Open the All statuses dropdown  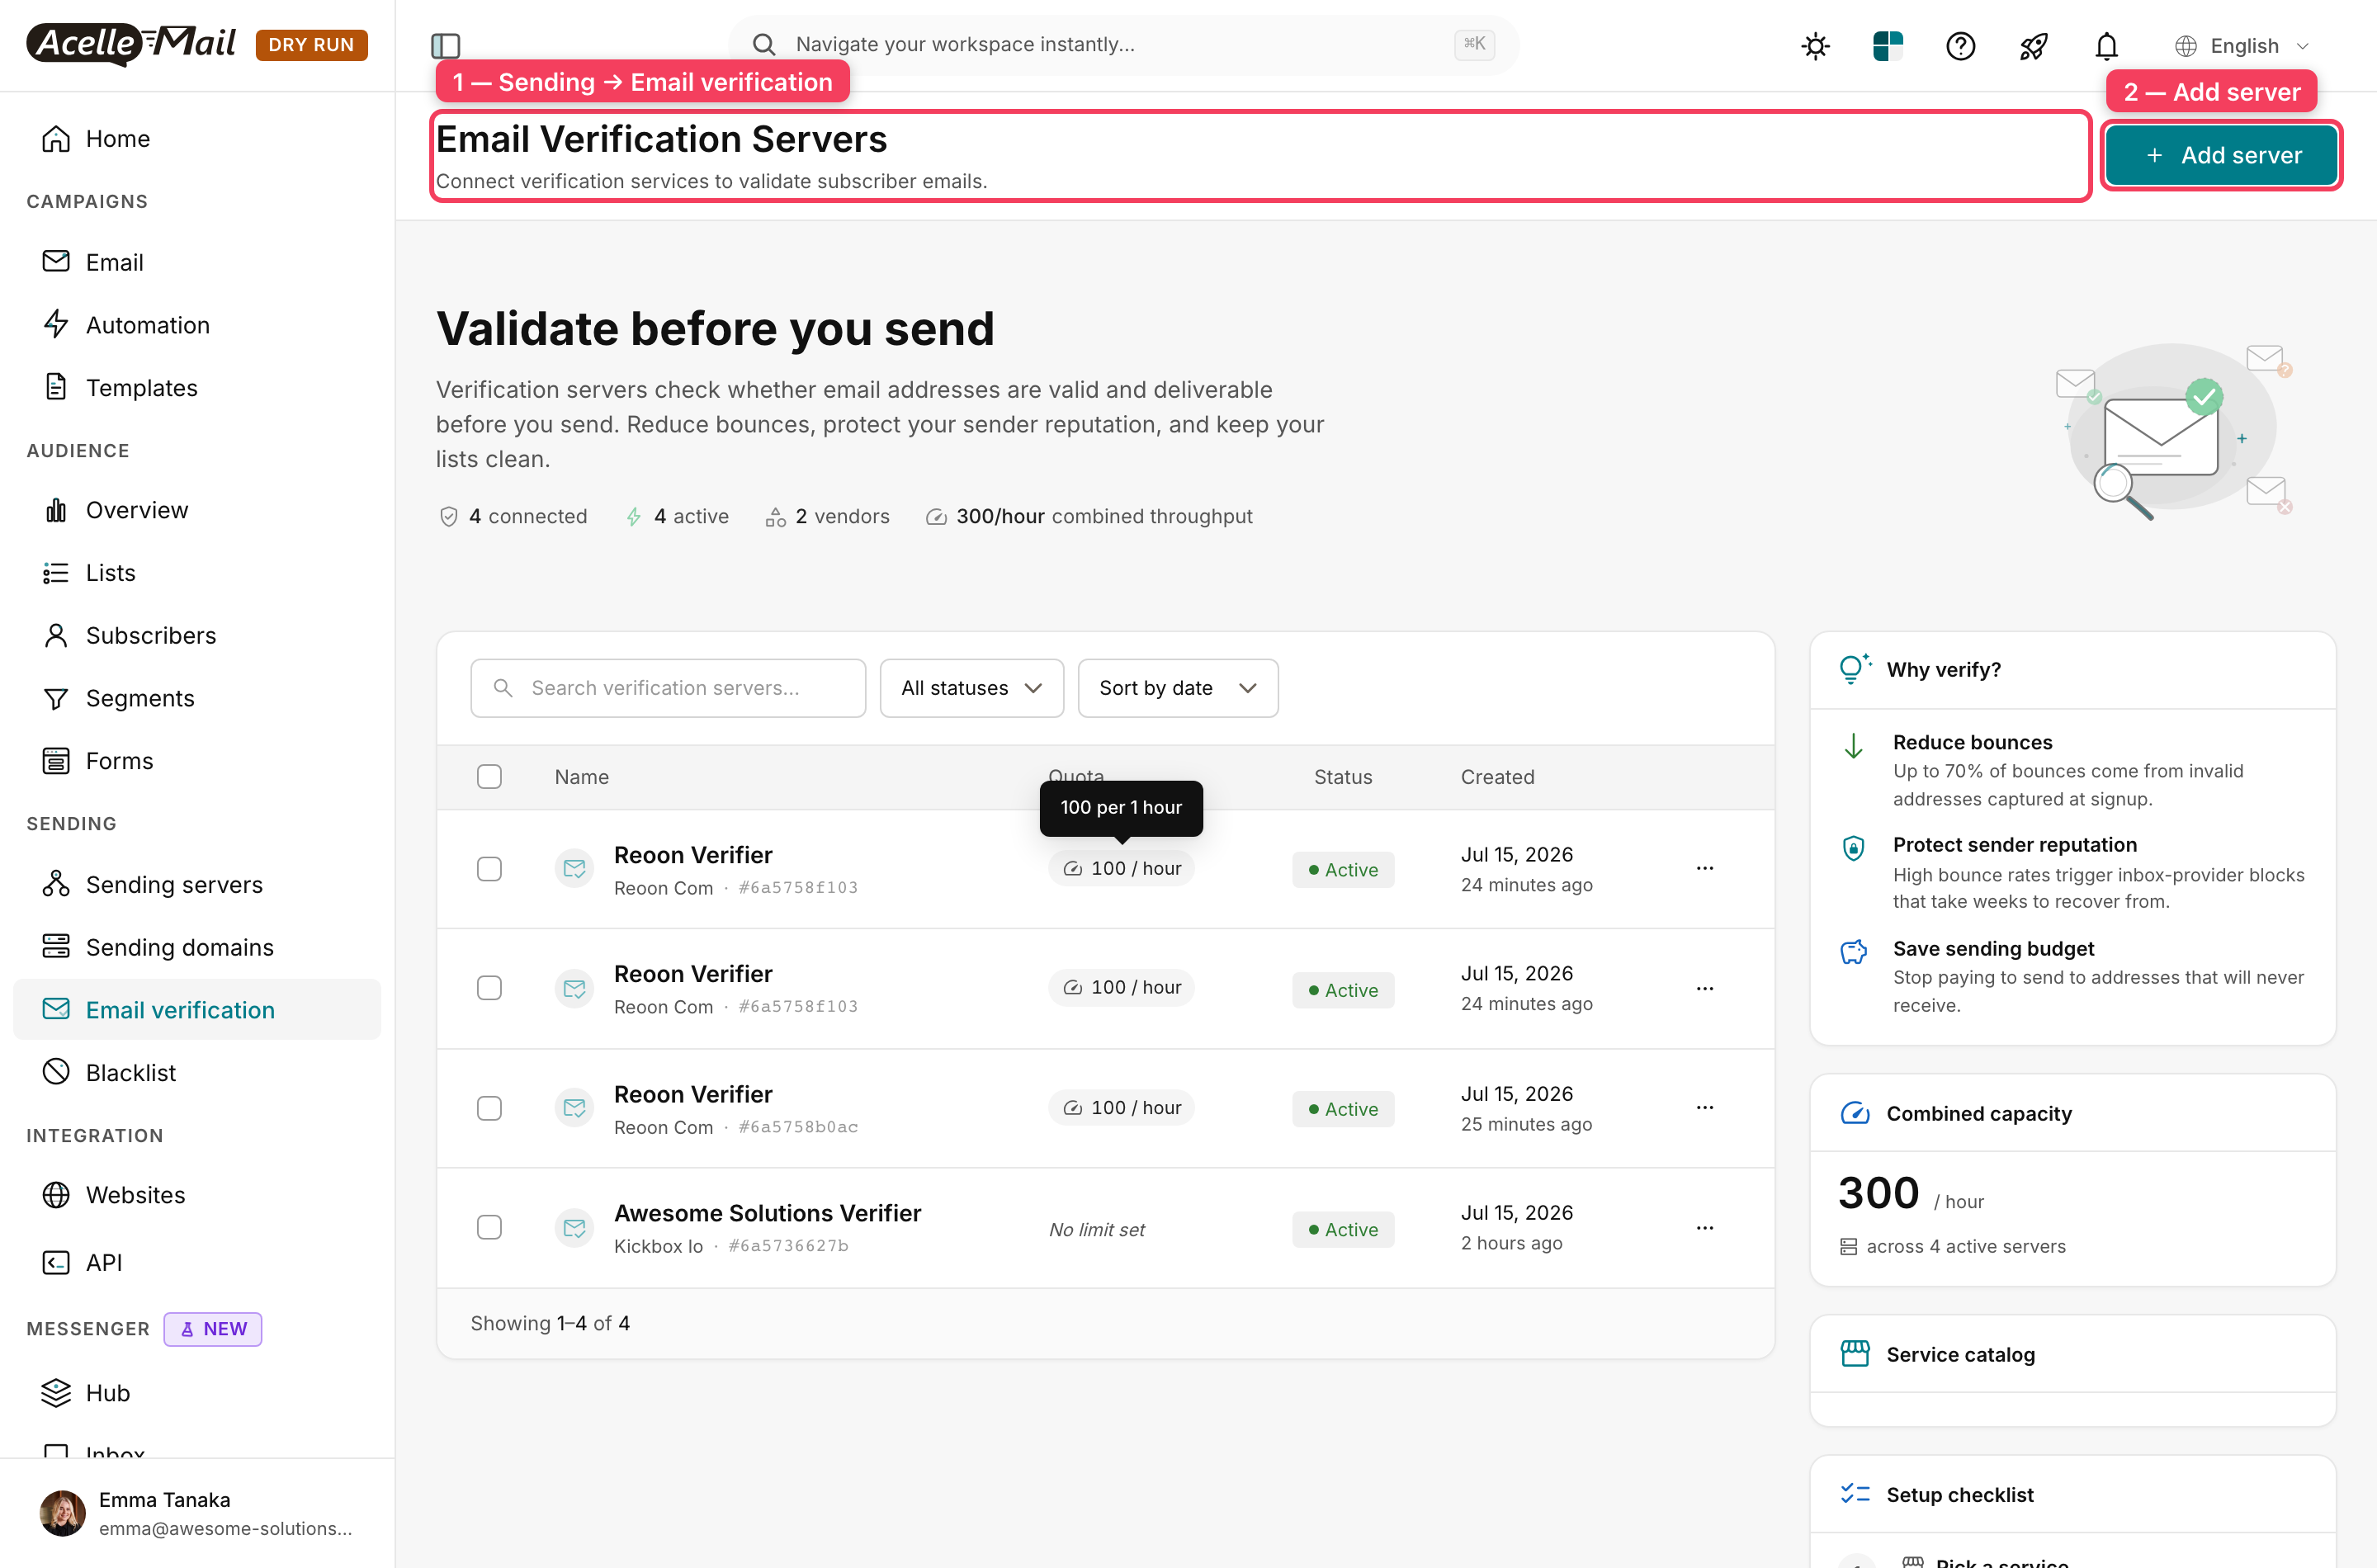click(x=971, y=688)
